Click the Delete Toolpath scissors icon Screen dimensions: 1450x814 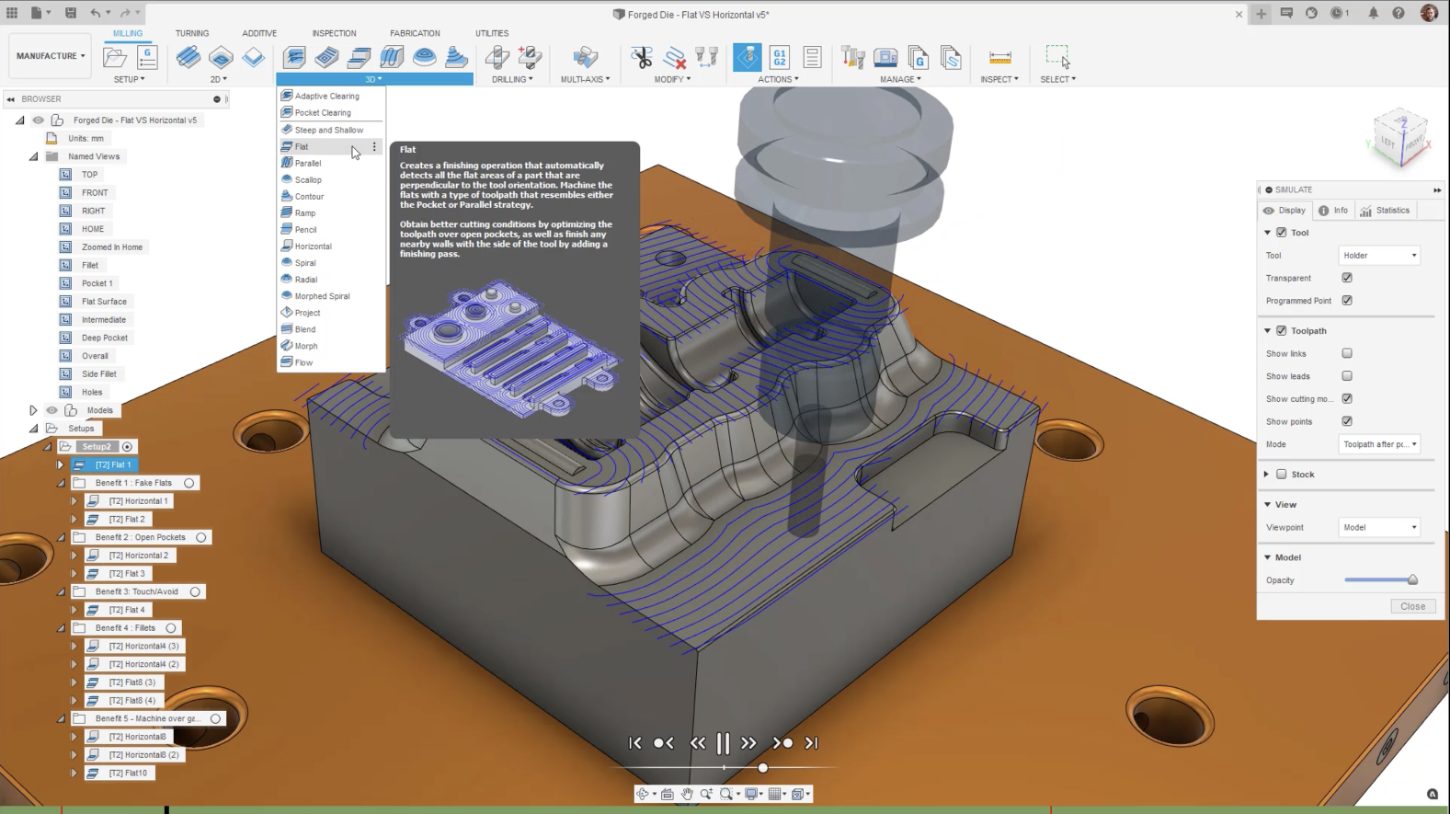click(641, 57)
